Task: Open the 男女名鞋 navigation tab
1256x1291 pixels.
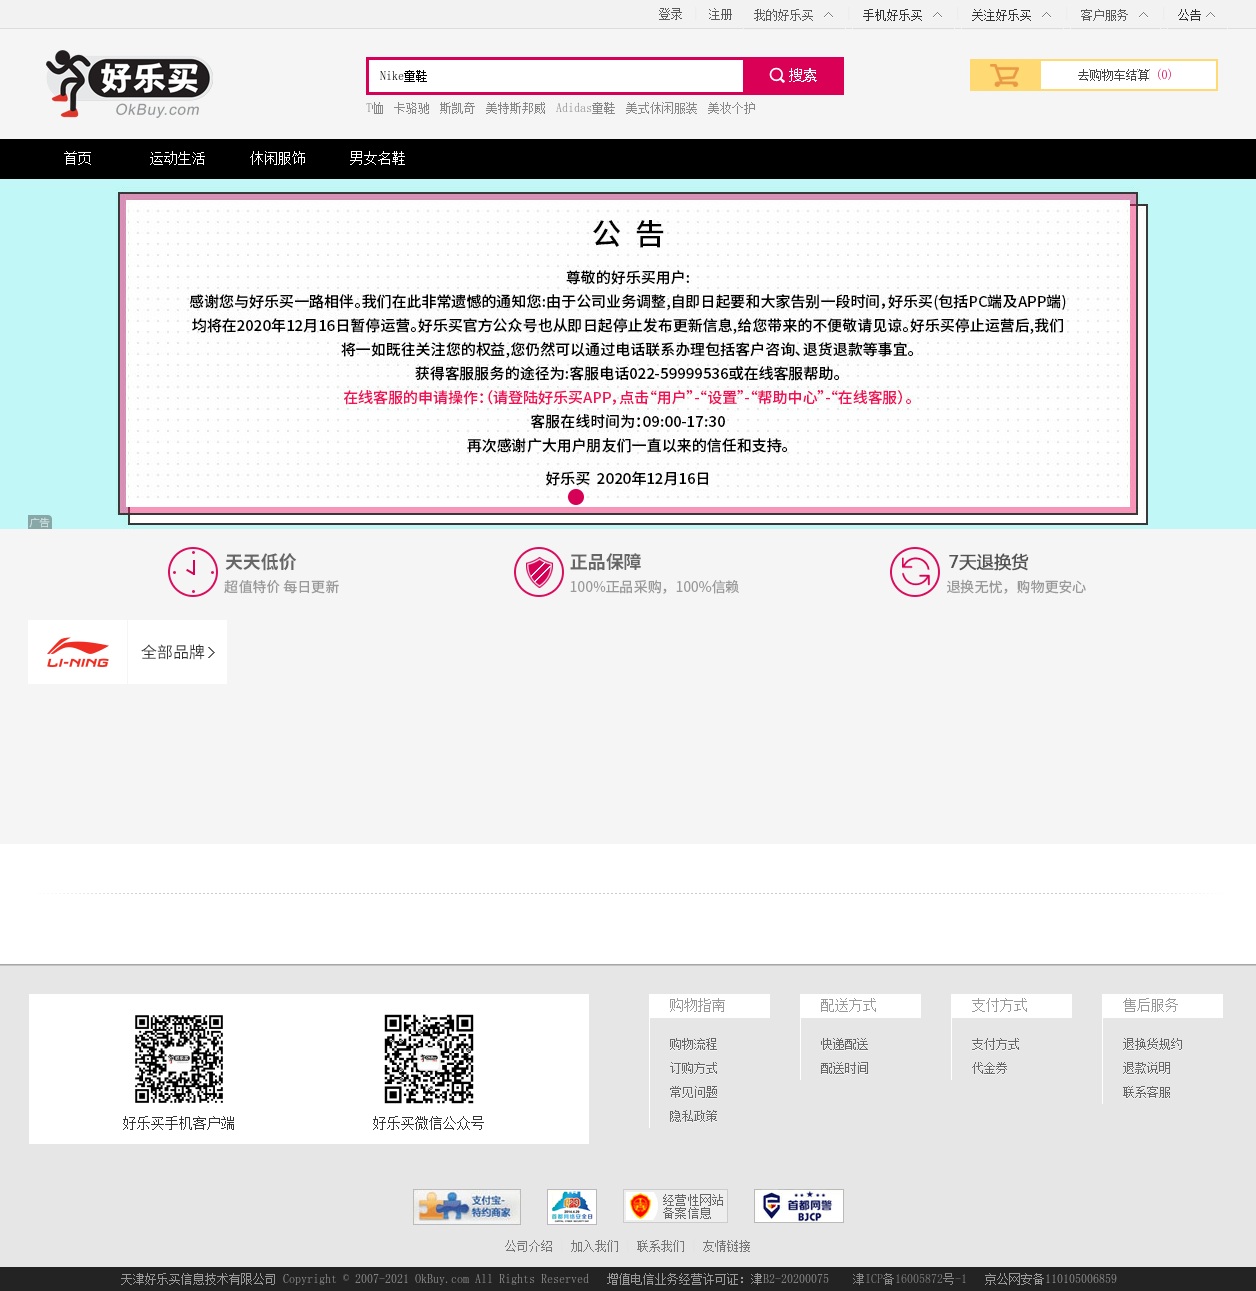Action: (378, 158)
